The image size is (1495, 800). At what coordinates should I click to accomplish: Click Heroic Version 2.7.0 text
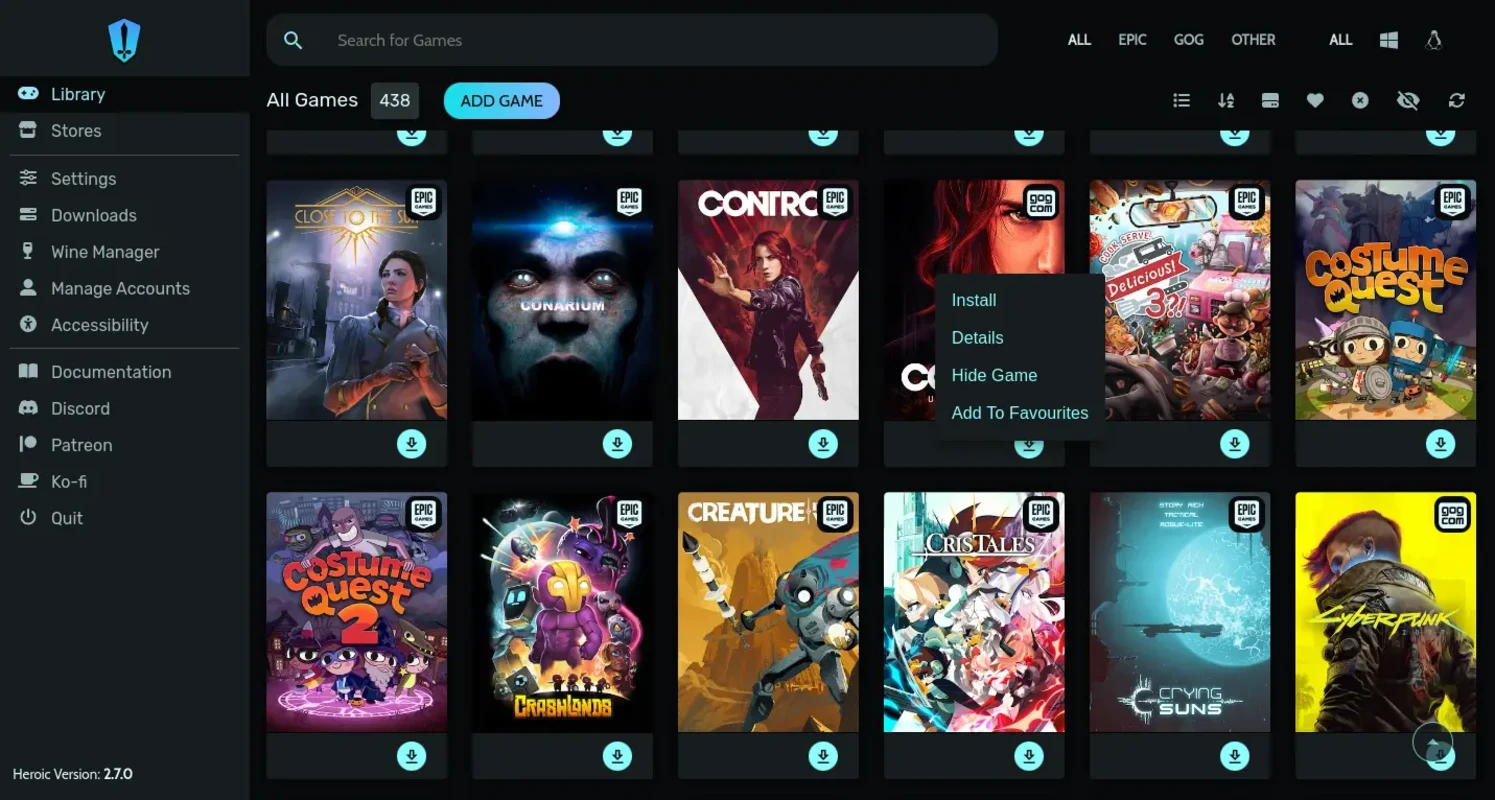pos(72,774)
